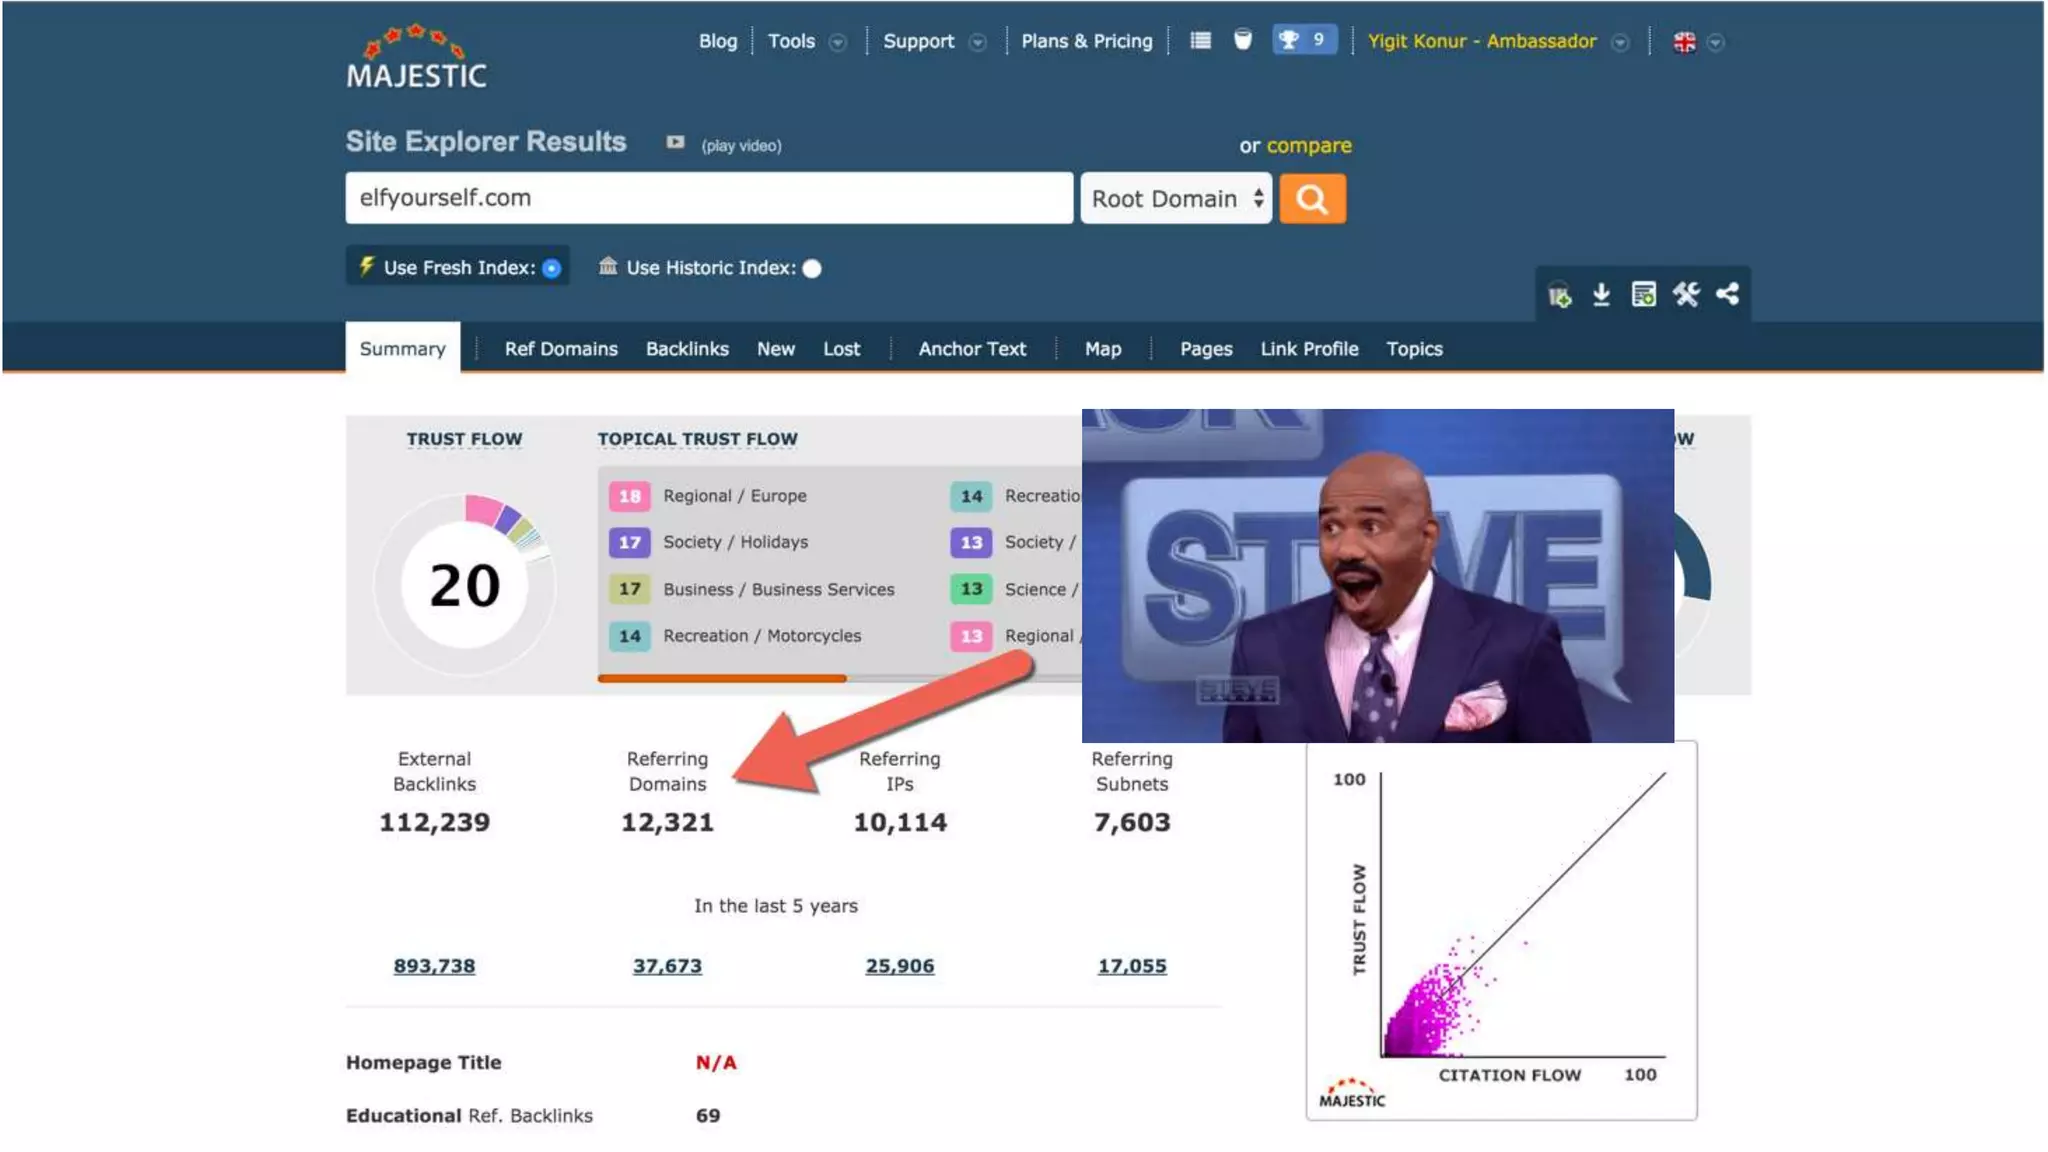2048x1152 pixels.
Task: Expand the Tools menu dropdown arrow
Action: pyautogui.click(x=838, y=43)
